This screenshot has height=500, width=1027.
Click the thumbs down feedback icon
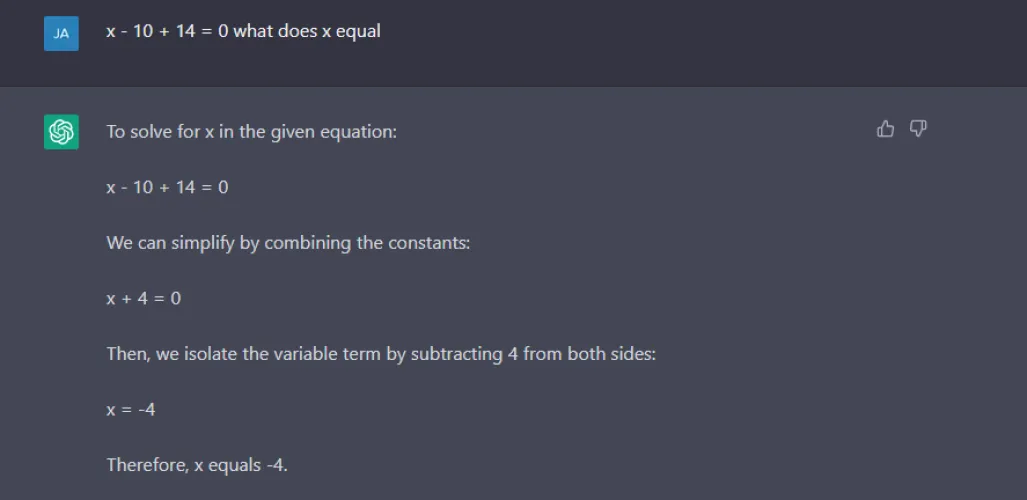click(918, 129)
